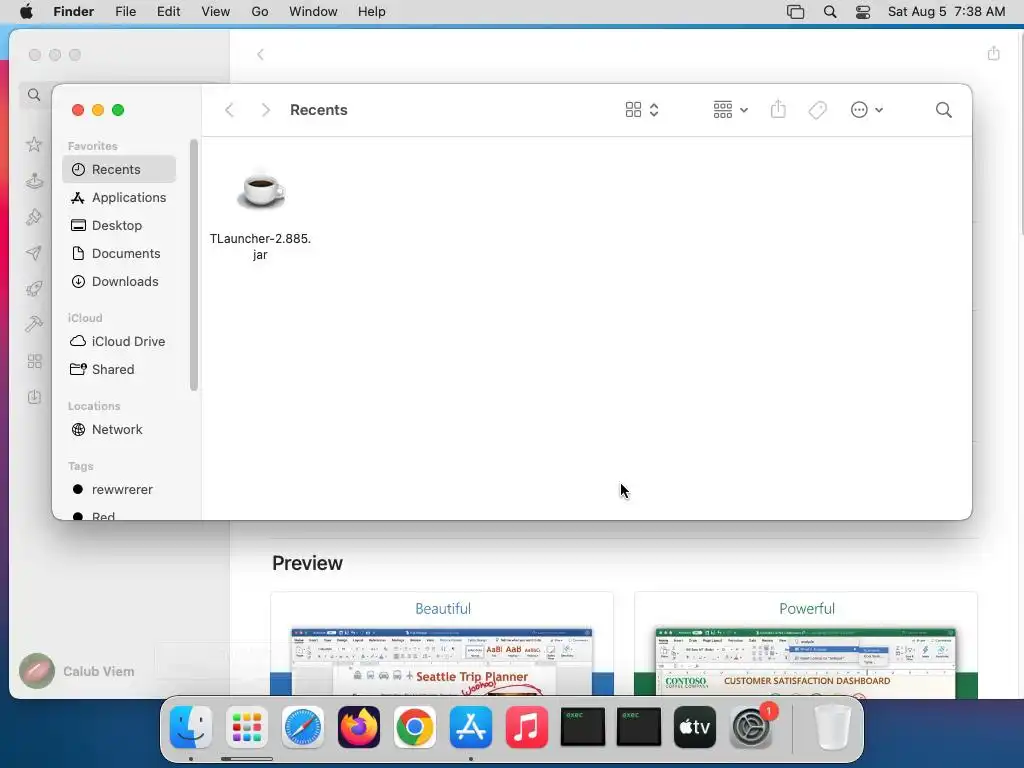Switch to icon view mode
The height and width of the screenshot is (768, 1024).
(x=633, y=110)
